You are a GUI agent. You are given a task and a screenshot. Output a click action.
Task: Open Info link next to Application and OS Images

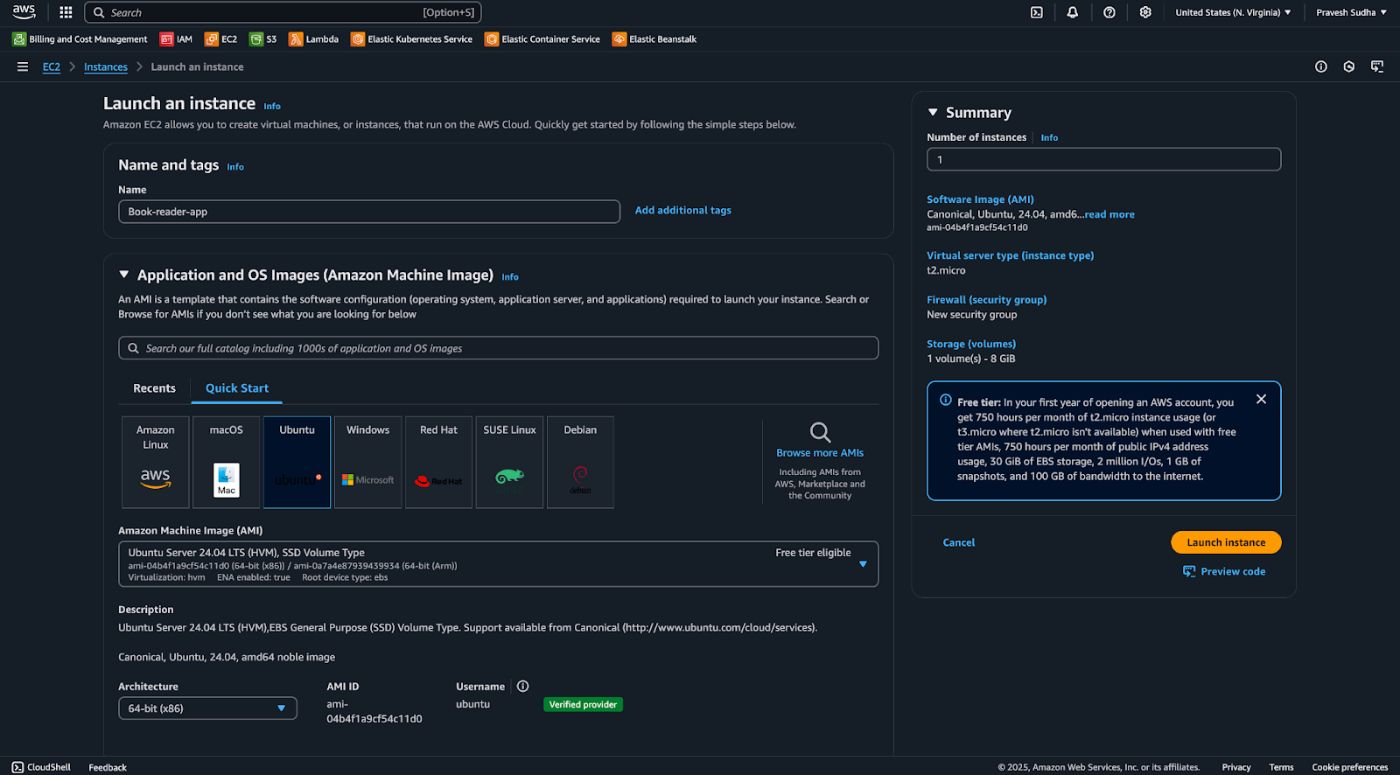coord(510,277)
